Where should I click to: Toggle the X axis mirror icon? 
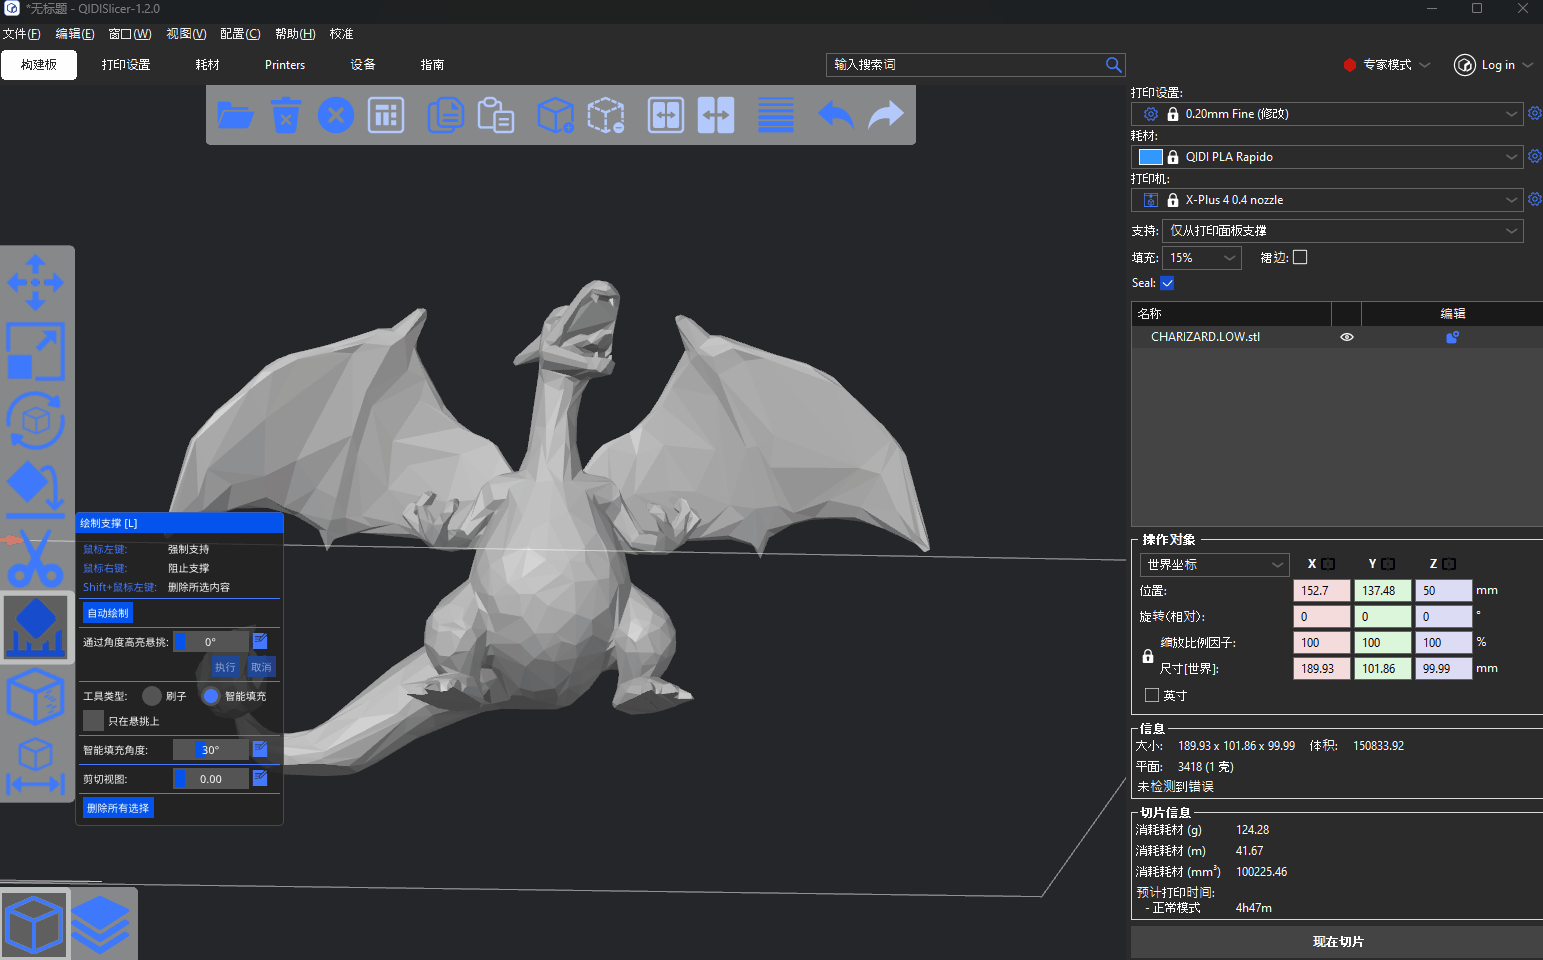tap(1328, 564)
